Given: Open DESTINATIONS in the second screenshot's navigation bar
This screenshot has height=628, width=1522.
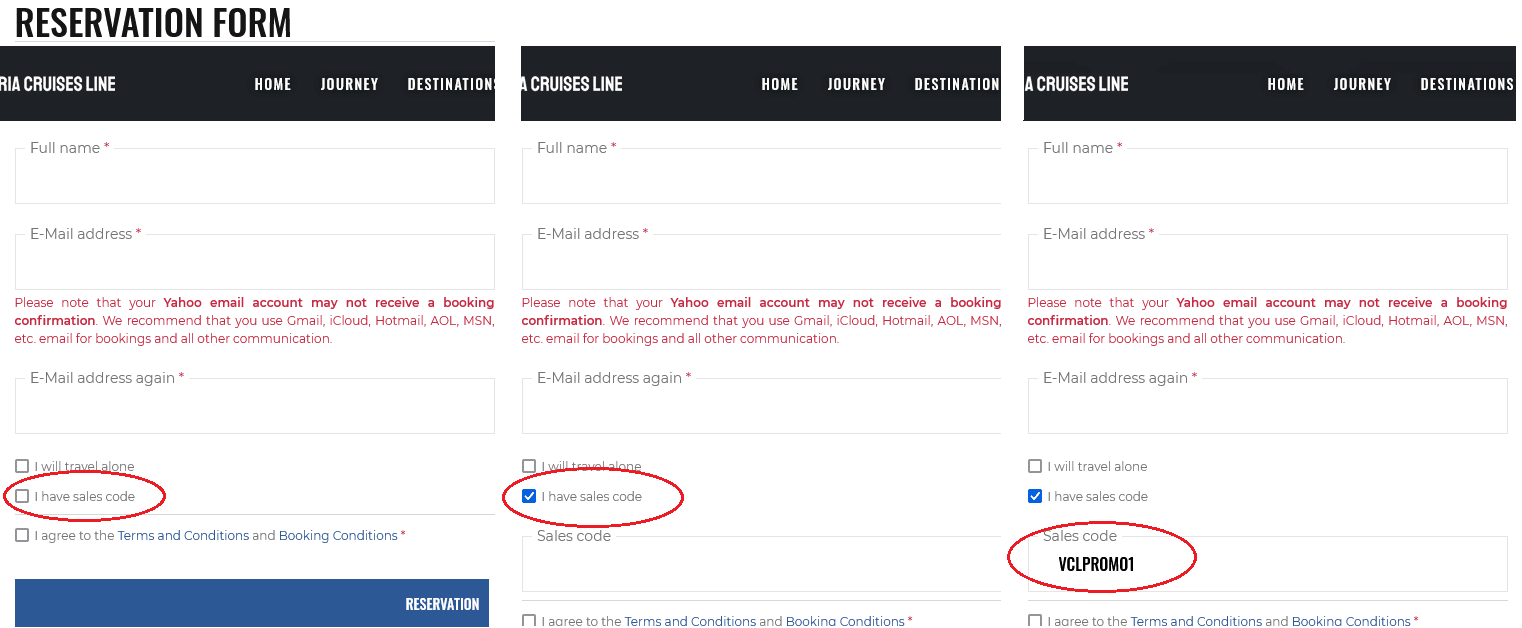Looking at the screenshot, I should pos(957,84).
